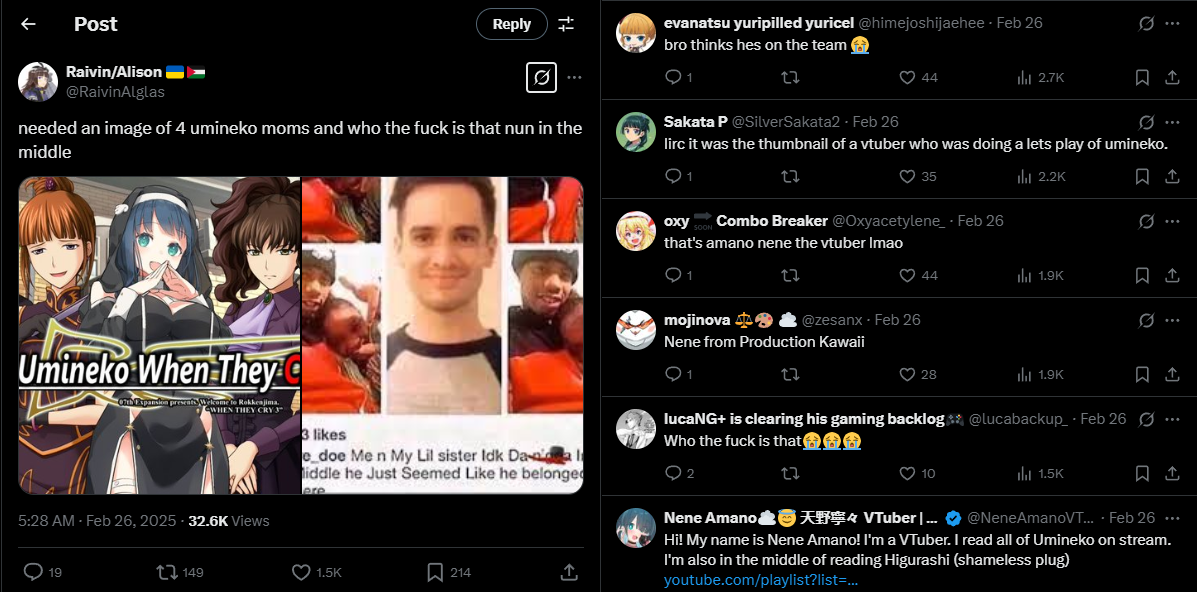
Task: Open @RaivinAlglas profile handle
Action: [x=115, y=92]
